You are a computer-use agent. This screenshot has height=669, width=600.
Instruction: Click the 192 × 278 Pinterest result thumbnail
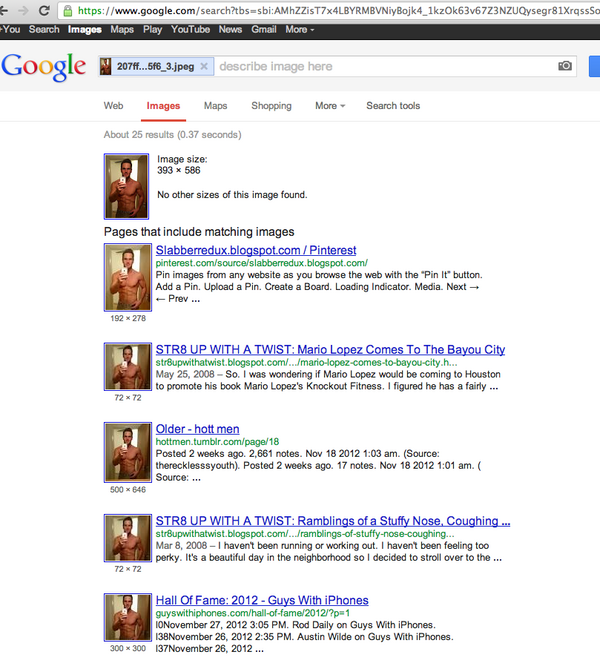coord(128,277)
